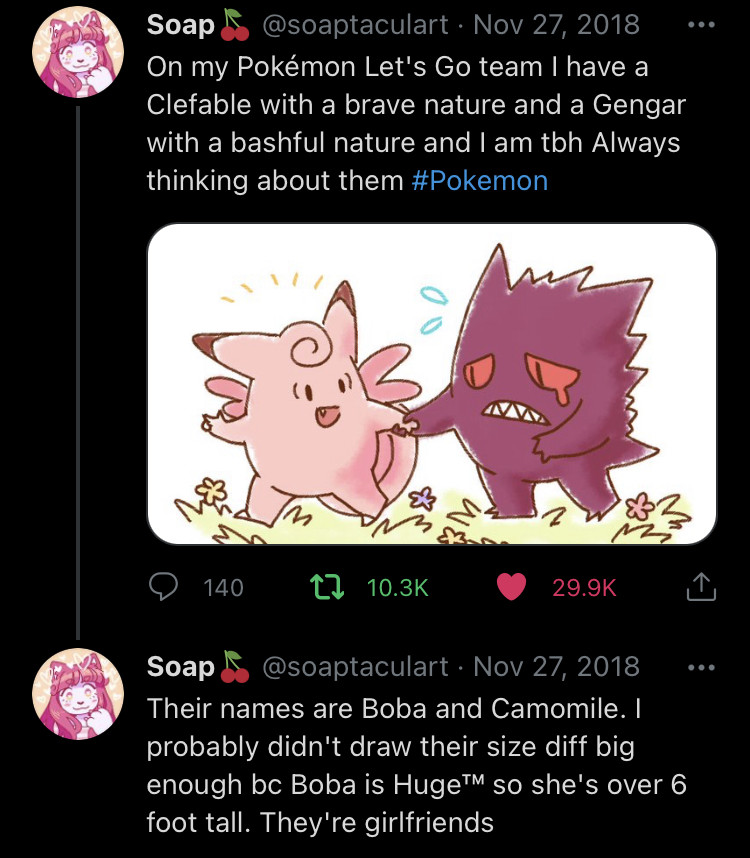Click the 140 replies count
Screen dimensions: 750x858
tap(223, 589)
